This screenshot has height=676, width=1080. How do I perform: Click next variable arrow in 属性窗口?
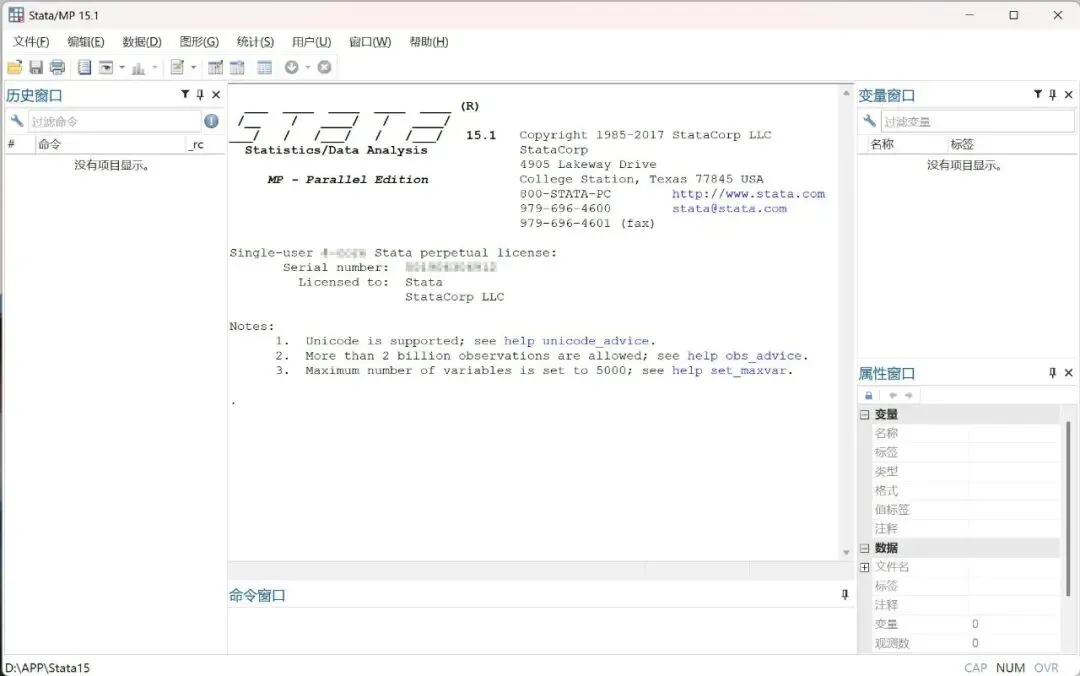point(908,396)
